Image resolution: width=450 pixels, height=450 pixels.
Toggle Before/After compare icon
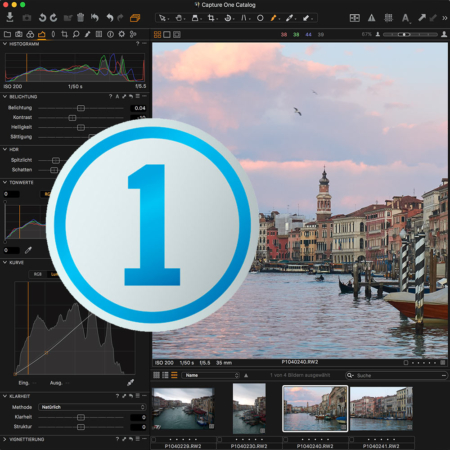[x=355, y=18]
